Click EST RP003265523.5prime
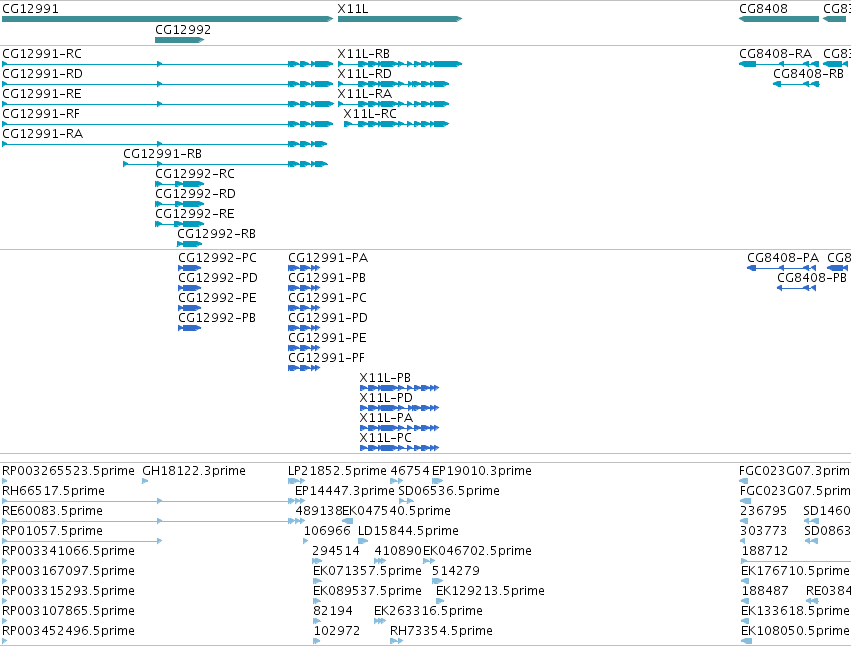 point(68,471)
